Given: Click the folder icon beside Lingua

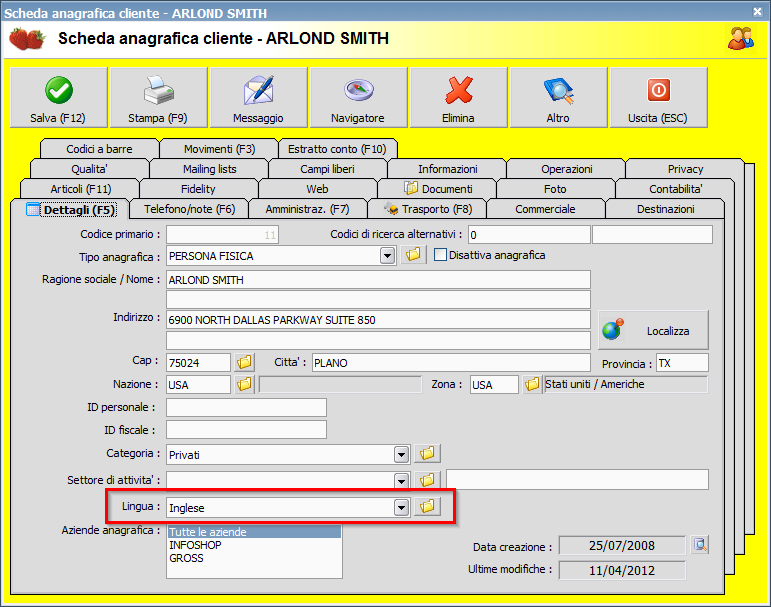Looking at the screenshot, I should (428, 507).
